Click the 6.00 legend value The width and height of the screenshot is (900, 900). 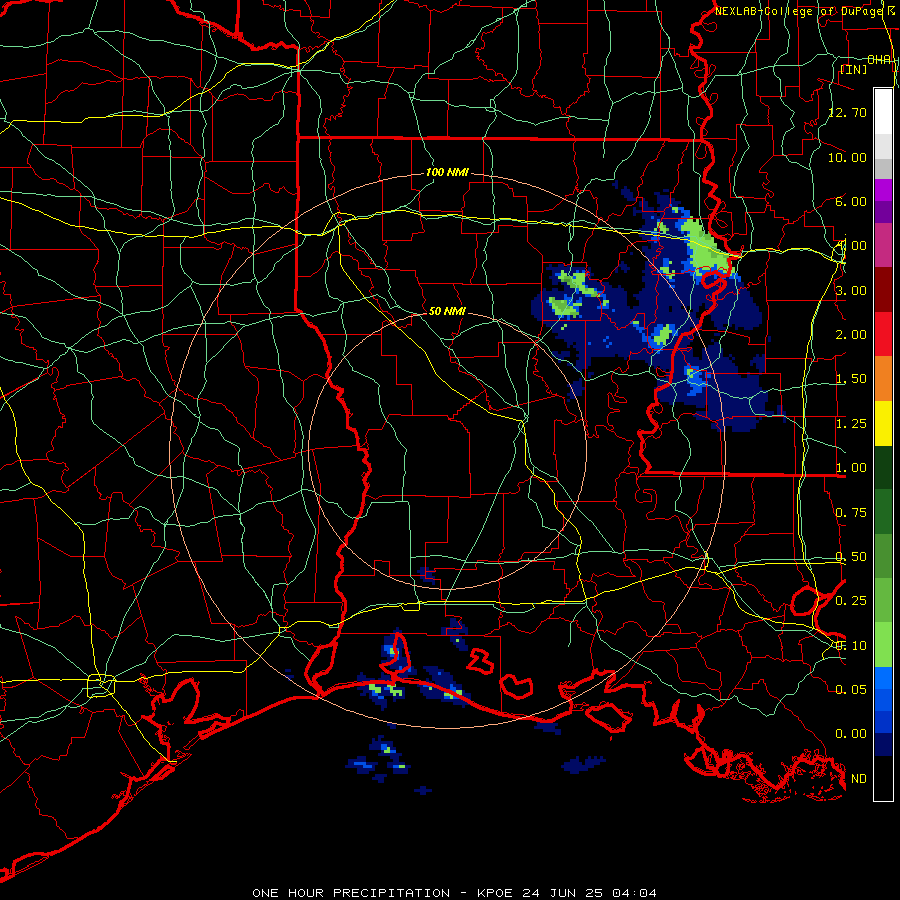(851, 201)
